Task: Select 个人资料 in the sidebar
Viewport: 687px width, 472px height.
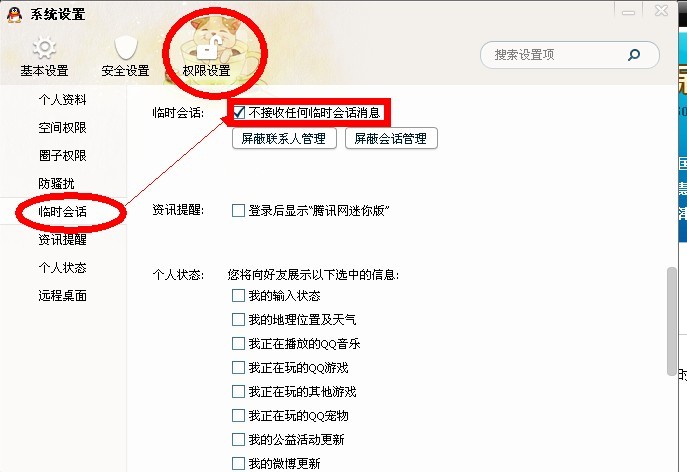Action: pos(62,99)
